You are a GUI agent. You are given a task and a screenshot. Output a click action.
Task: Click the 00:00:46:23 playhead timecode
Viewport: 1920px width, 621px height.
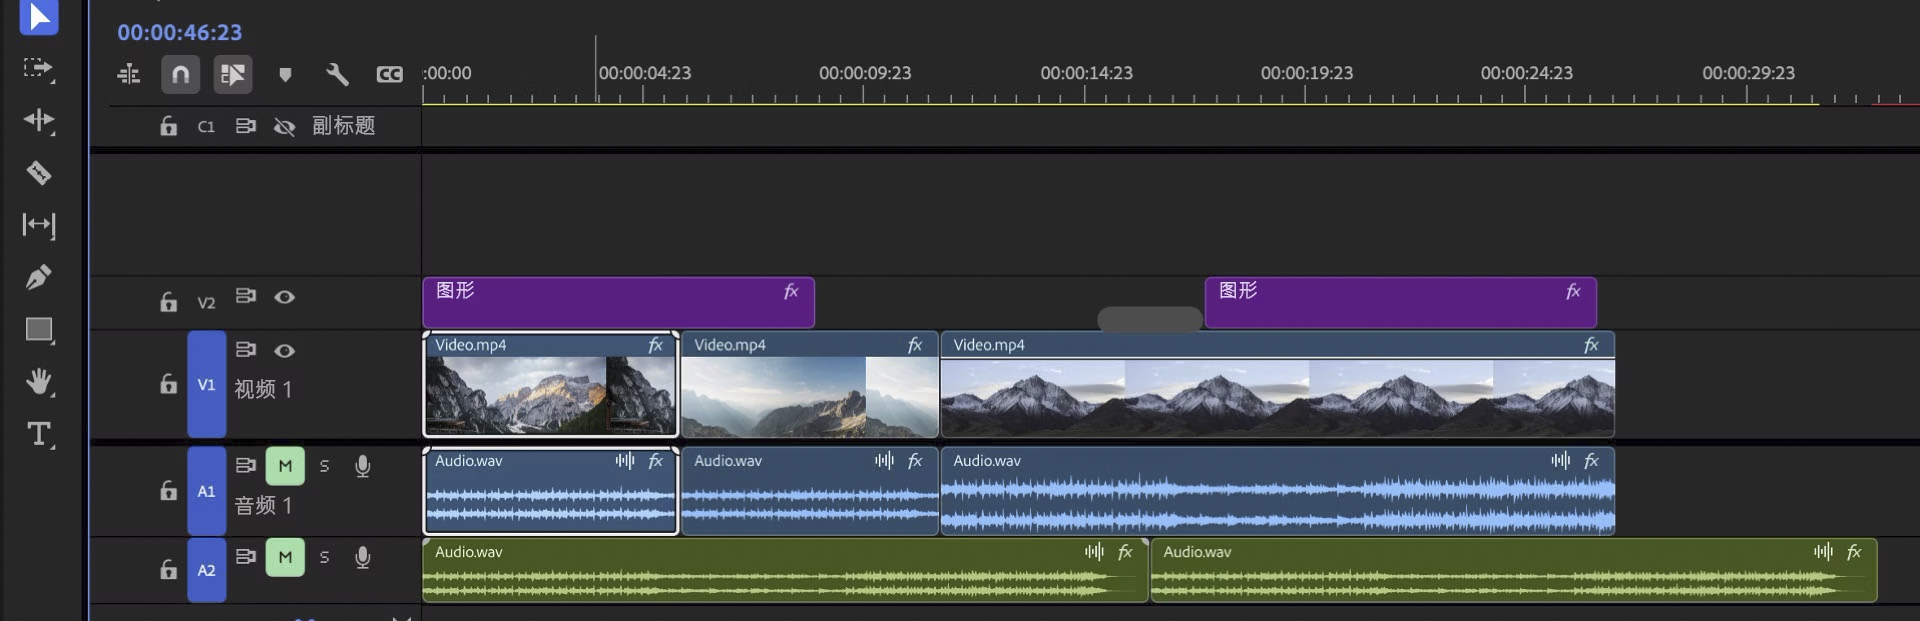click(179, 32)
